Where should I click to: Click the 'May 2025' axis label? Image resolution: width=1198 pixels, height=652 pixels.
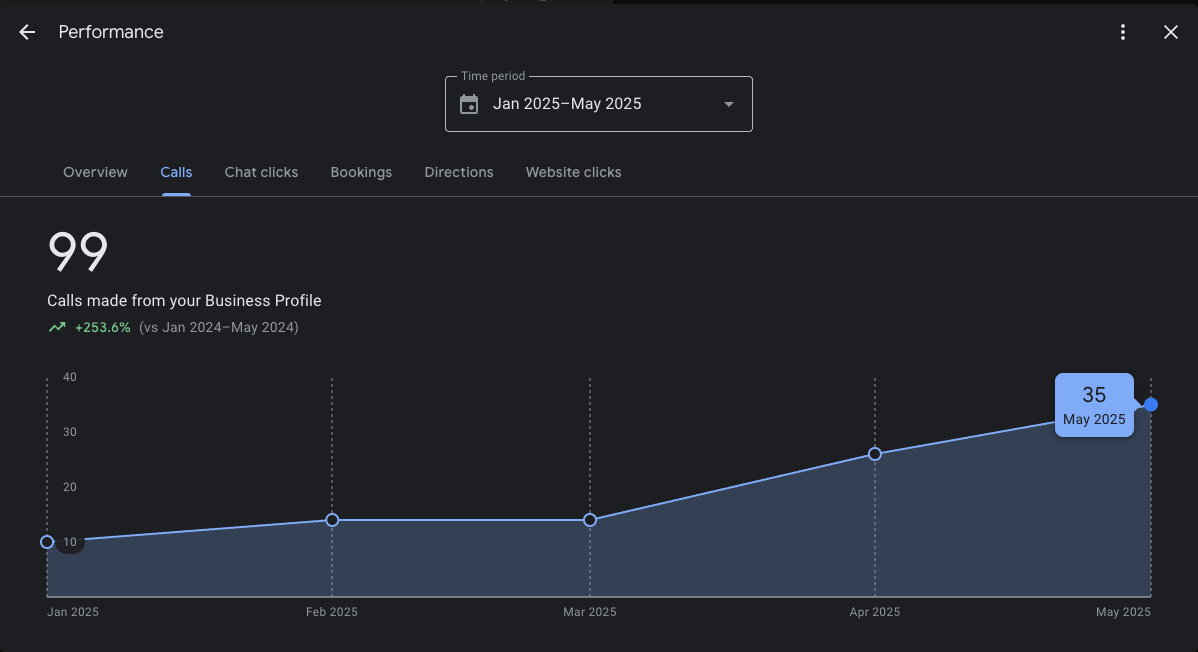coord(1123,612)
